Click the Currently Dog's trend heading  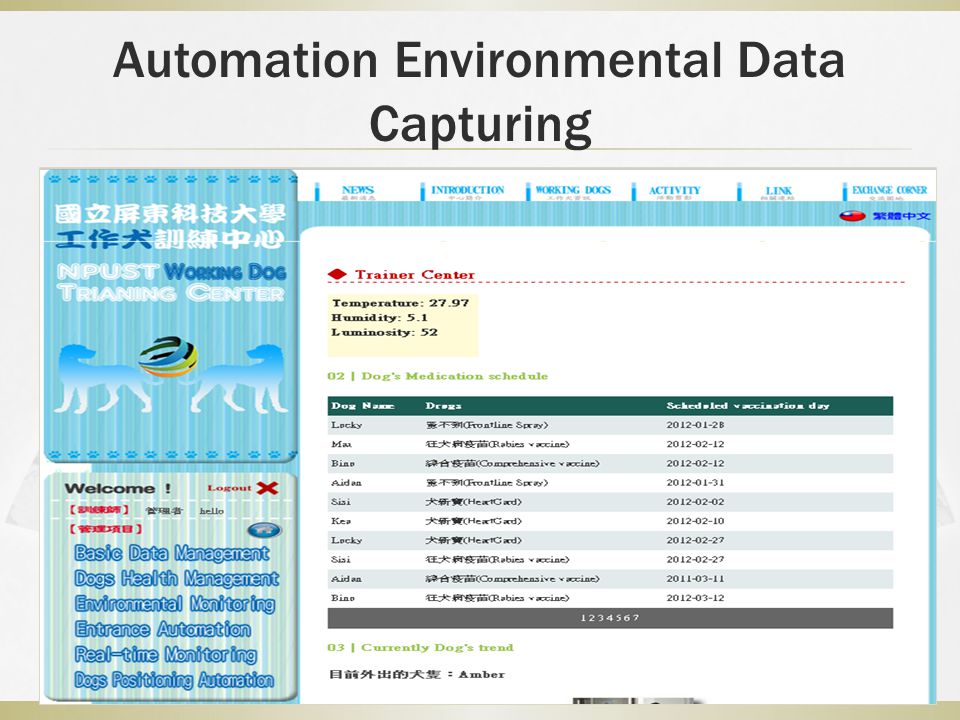pos(437,648)
